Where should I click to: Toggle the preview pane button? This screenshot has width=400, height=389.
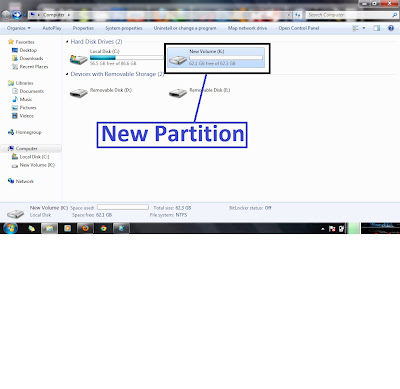[377, 28]
